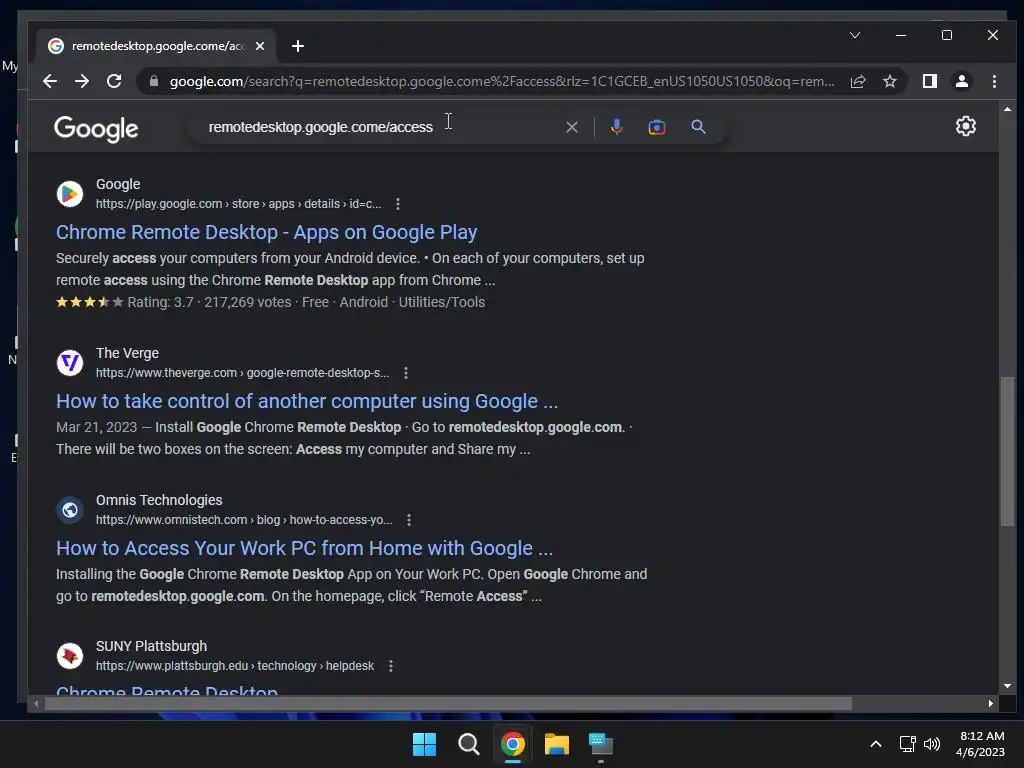Toggle Chrome side panel

[x=929, y=81]
